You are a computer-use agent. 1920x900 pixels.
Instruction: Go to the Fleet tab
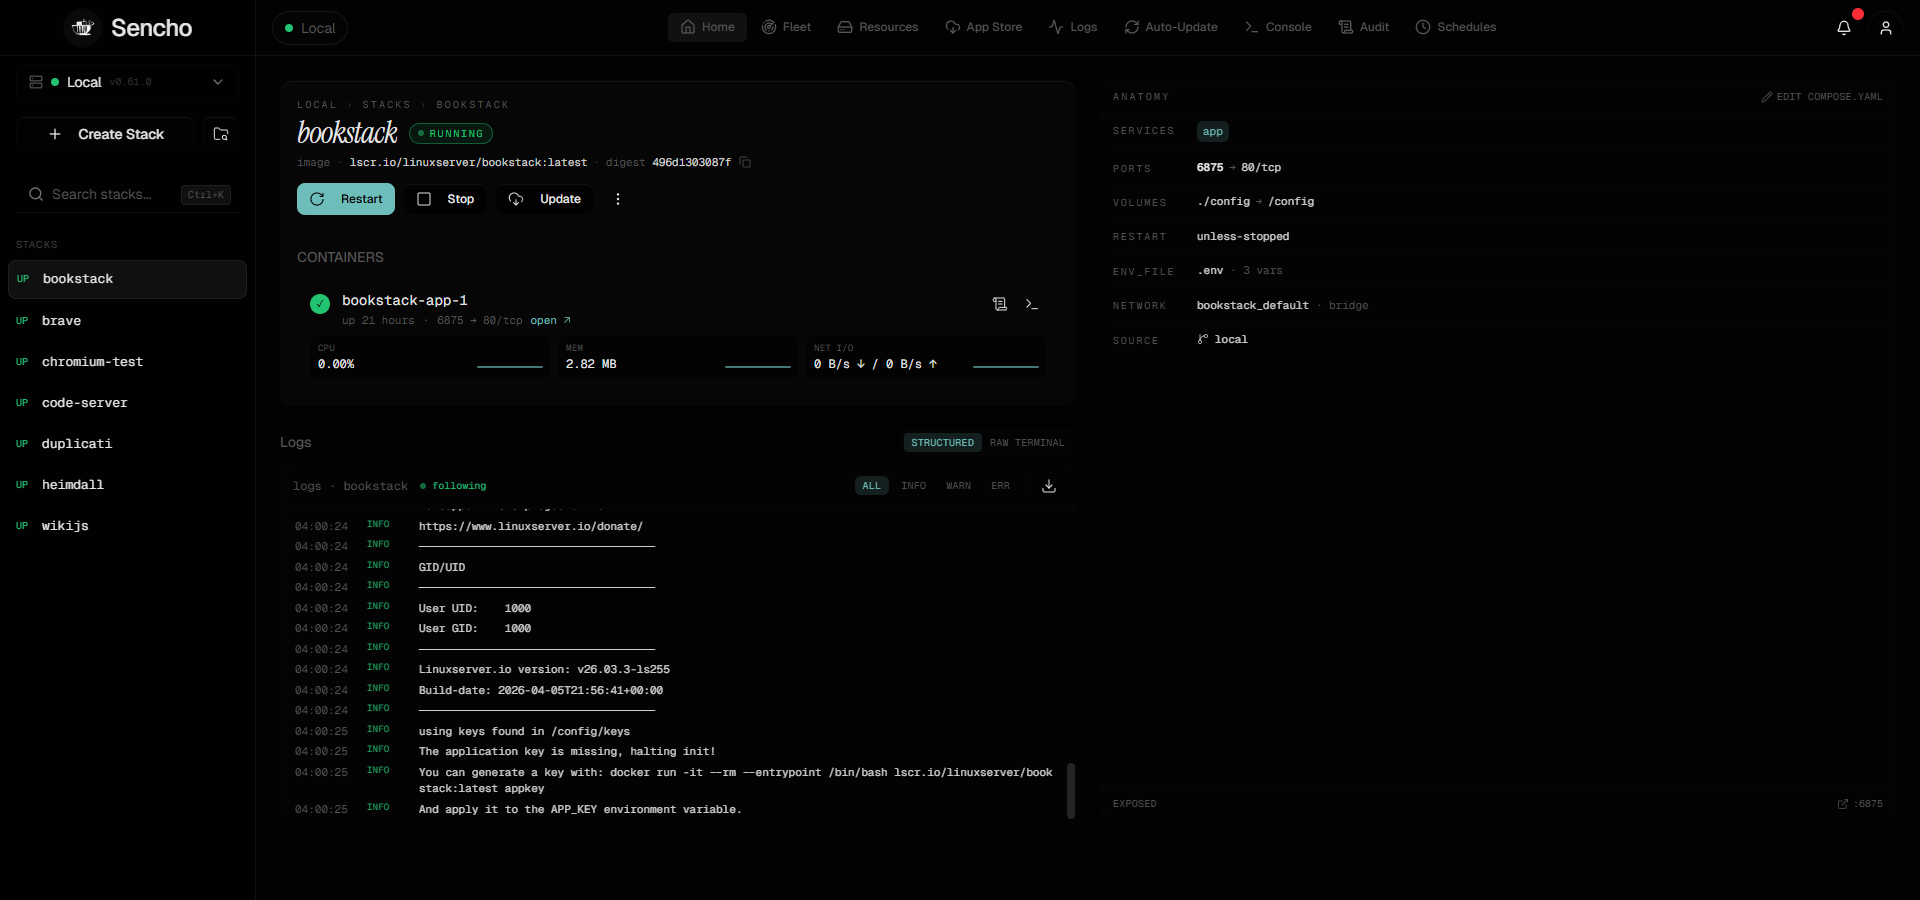point(786,27)
